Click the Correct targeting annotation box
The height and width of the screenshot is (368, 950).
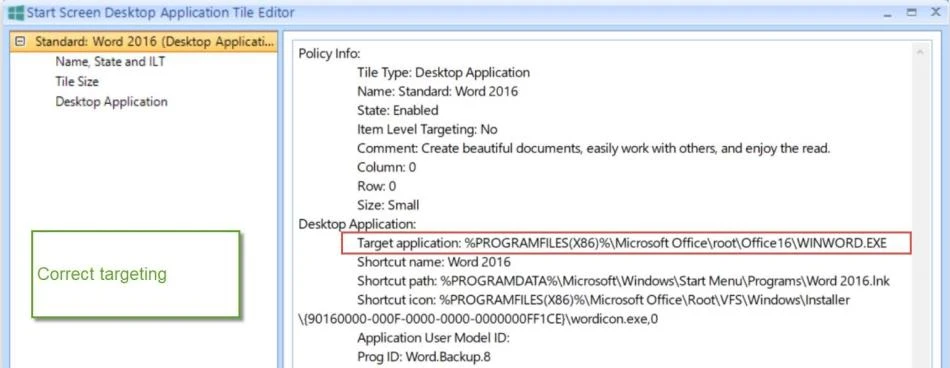coord(136,274)
